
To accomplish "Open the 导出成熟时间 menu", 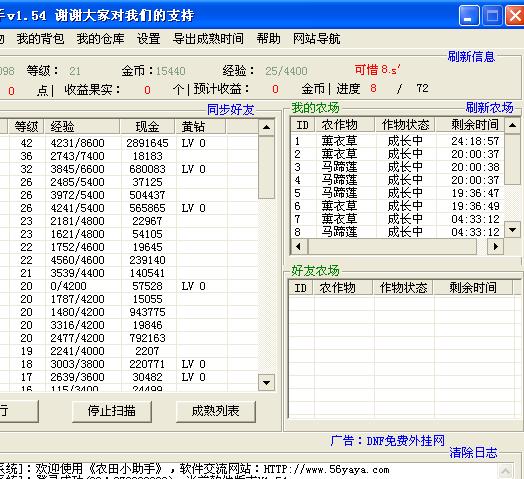I will point(208,39).
